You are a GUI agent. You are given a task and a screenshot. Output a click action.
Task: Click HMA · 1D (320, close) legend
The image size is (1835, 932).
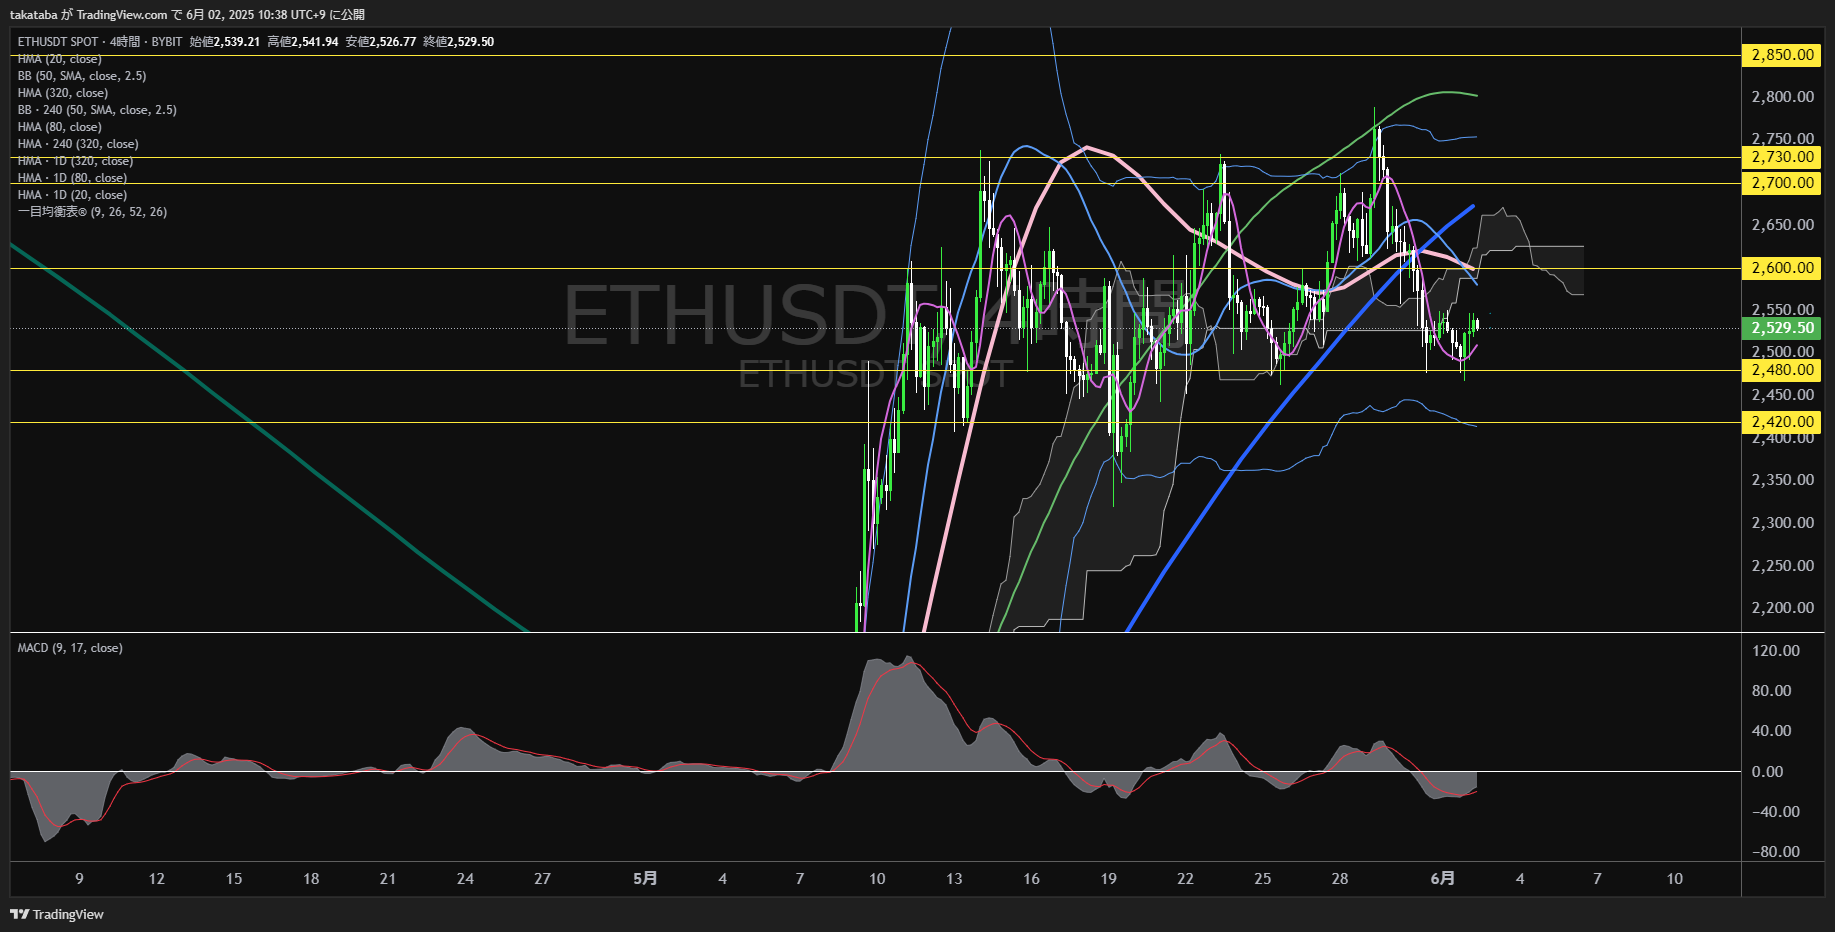pyautogui.click(x=75, y=161)
